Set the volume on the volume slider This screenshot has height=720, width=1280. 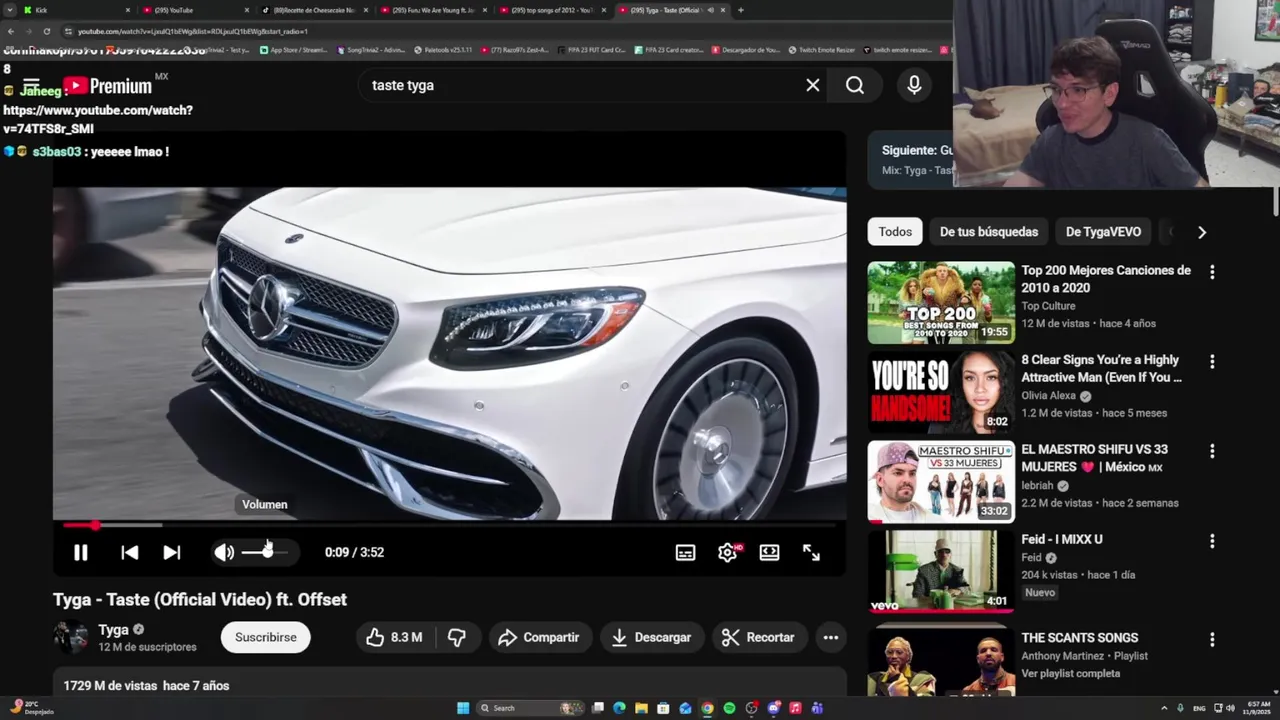point(264,552)
